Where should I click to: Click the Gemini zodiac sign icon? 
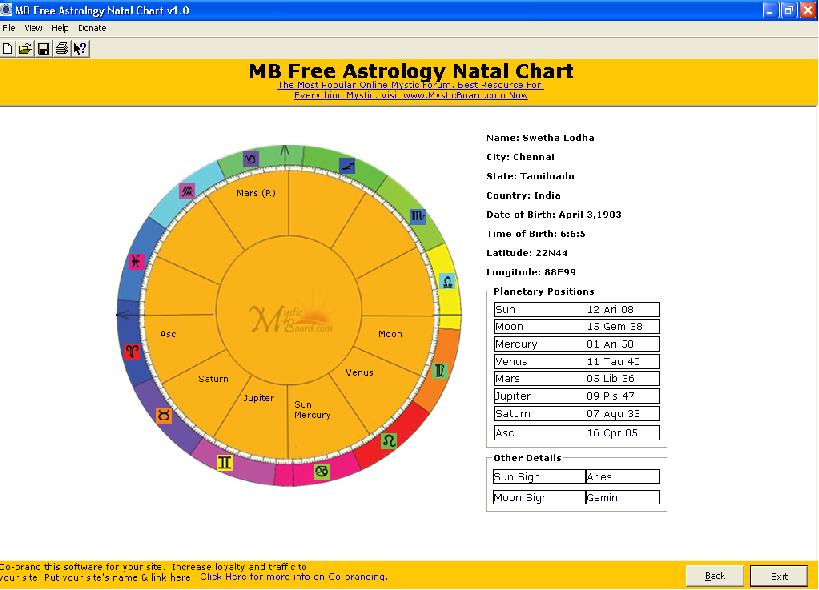(x=225, y=462)
